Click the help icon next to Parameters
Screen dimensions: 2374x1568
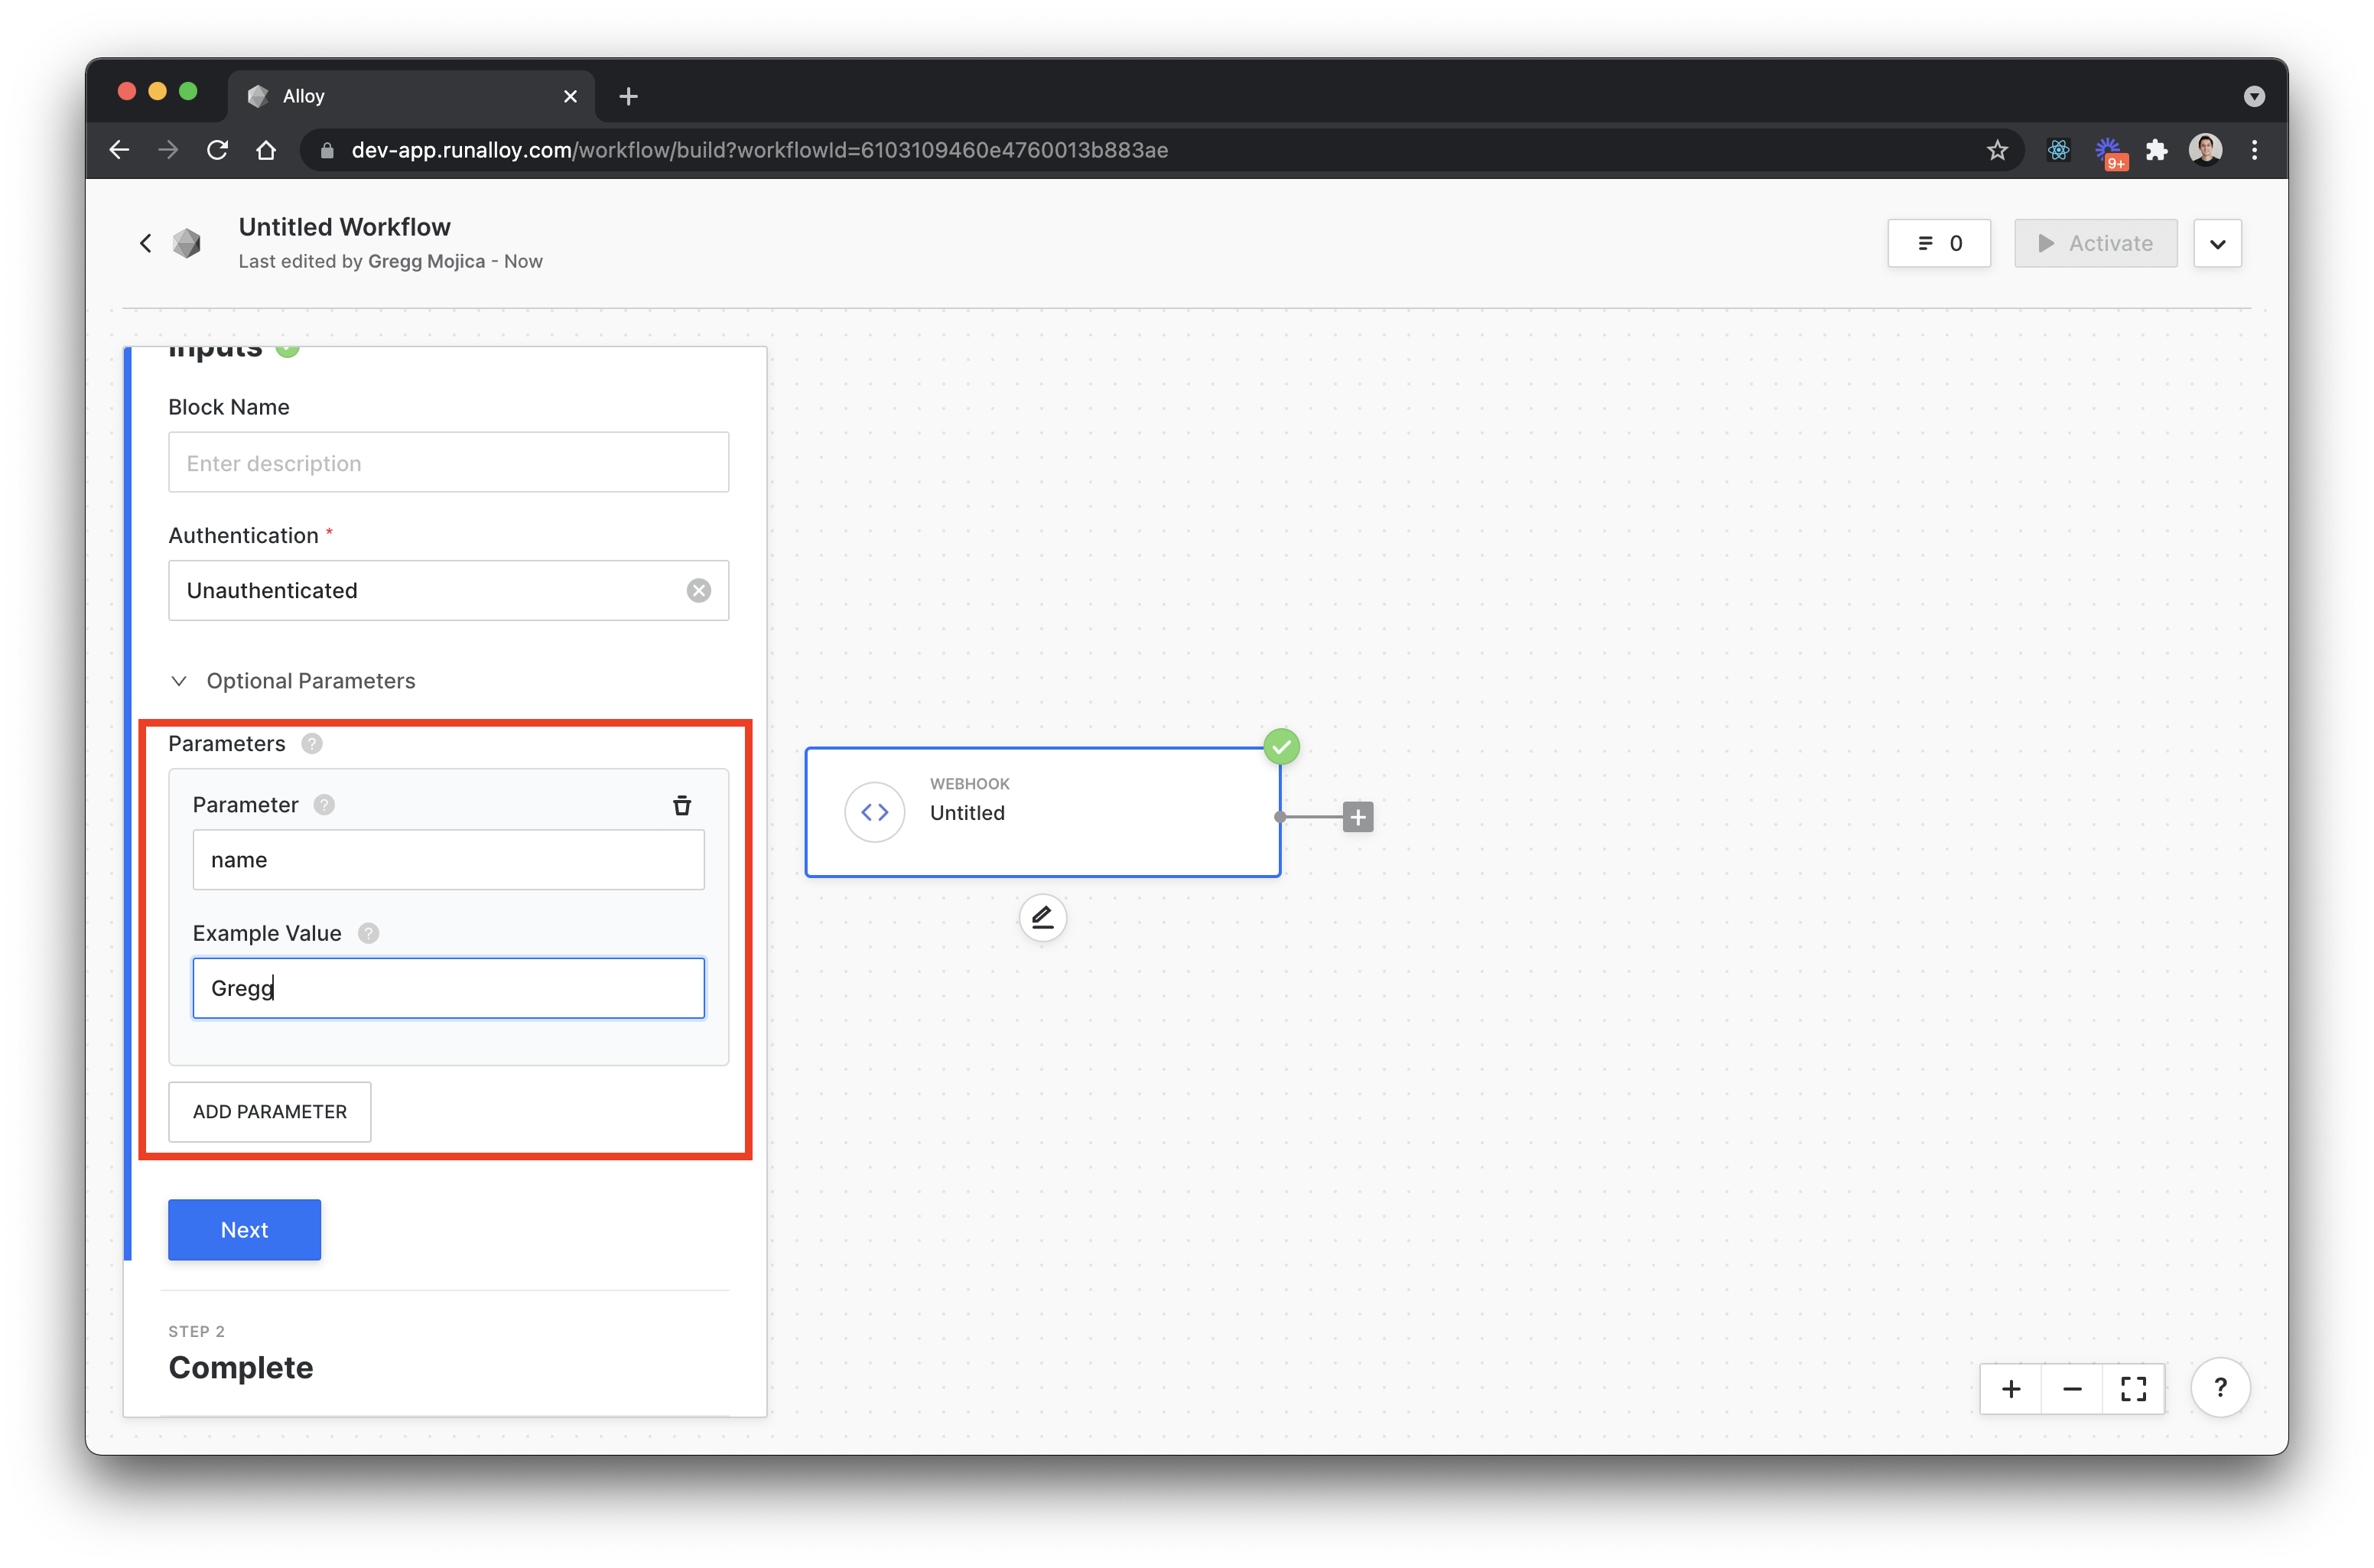[x=312, y=743]
